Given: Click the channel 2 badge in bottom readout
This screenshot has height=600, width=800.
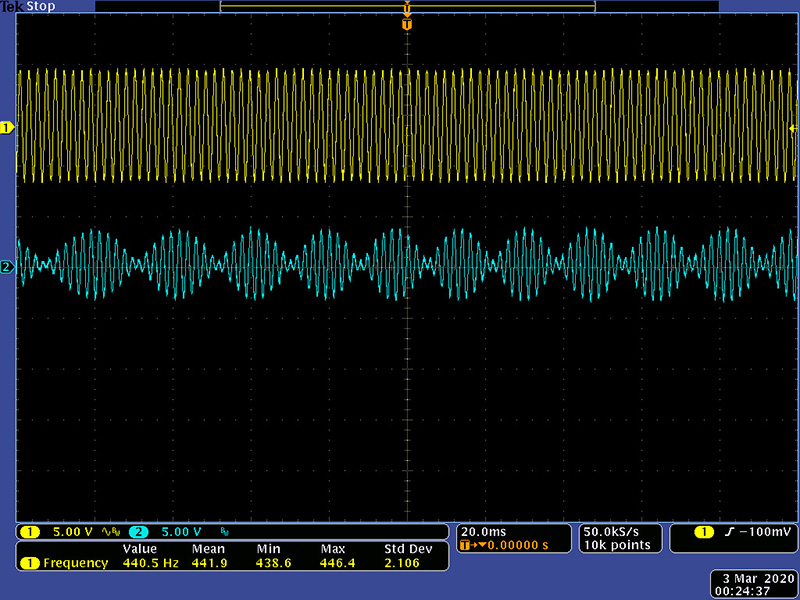Looking at the screenshot, I should pyautogui.click(x=139, y=531).
